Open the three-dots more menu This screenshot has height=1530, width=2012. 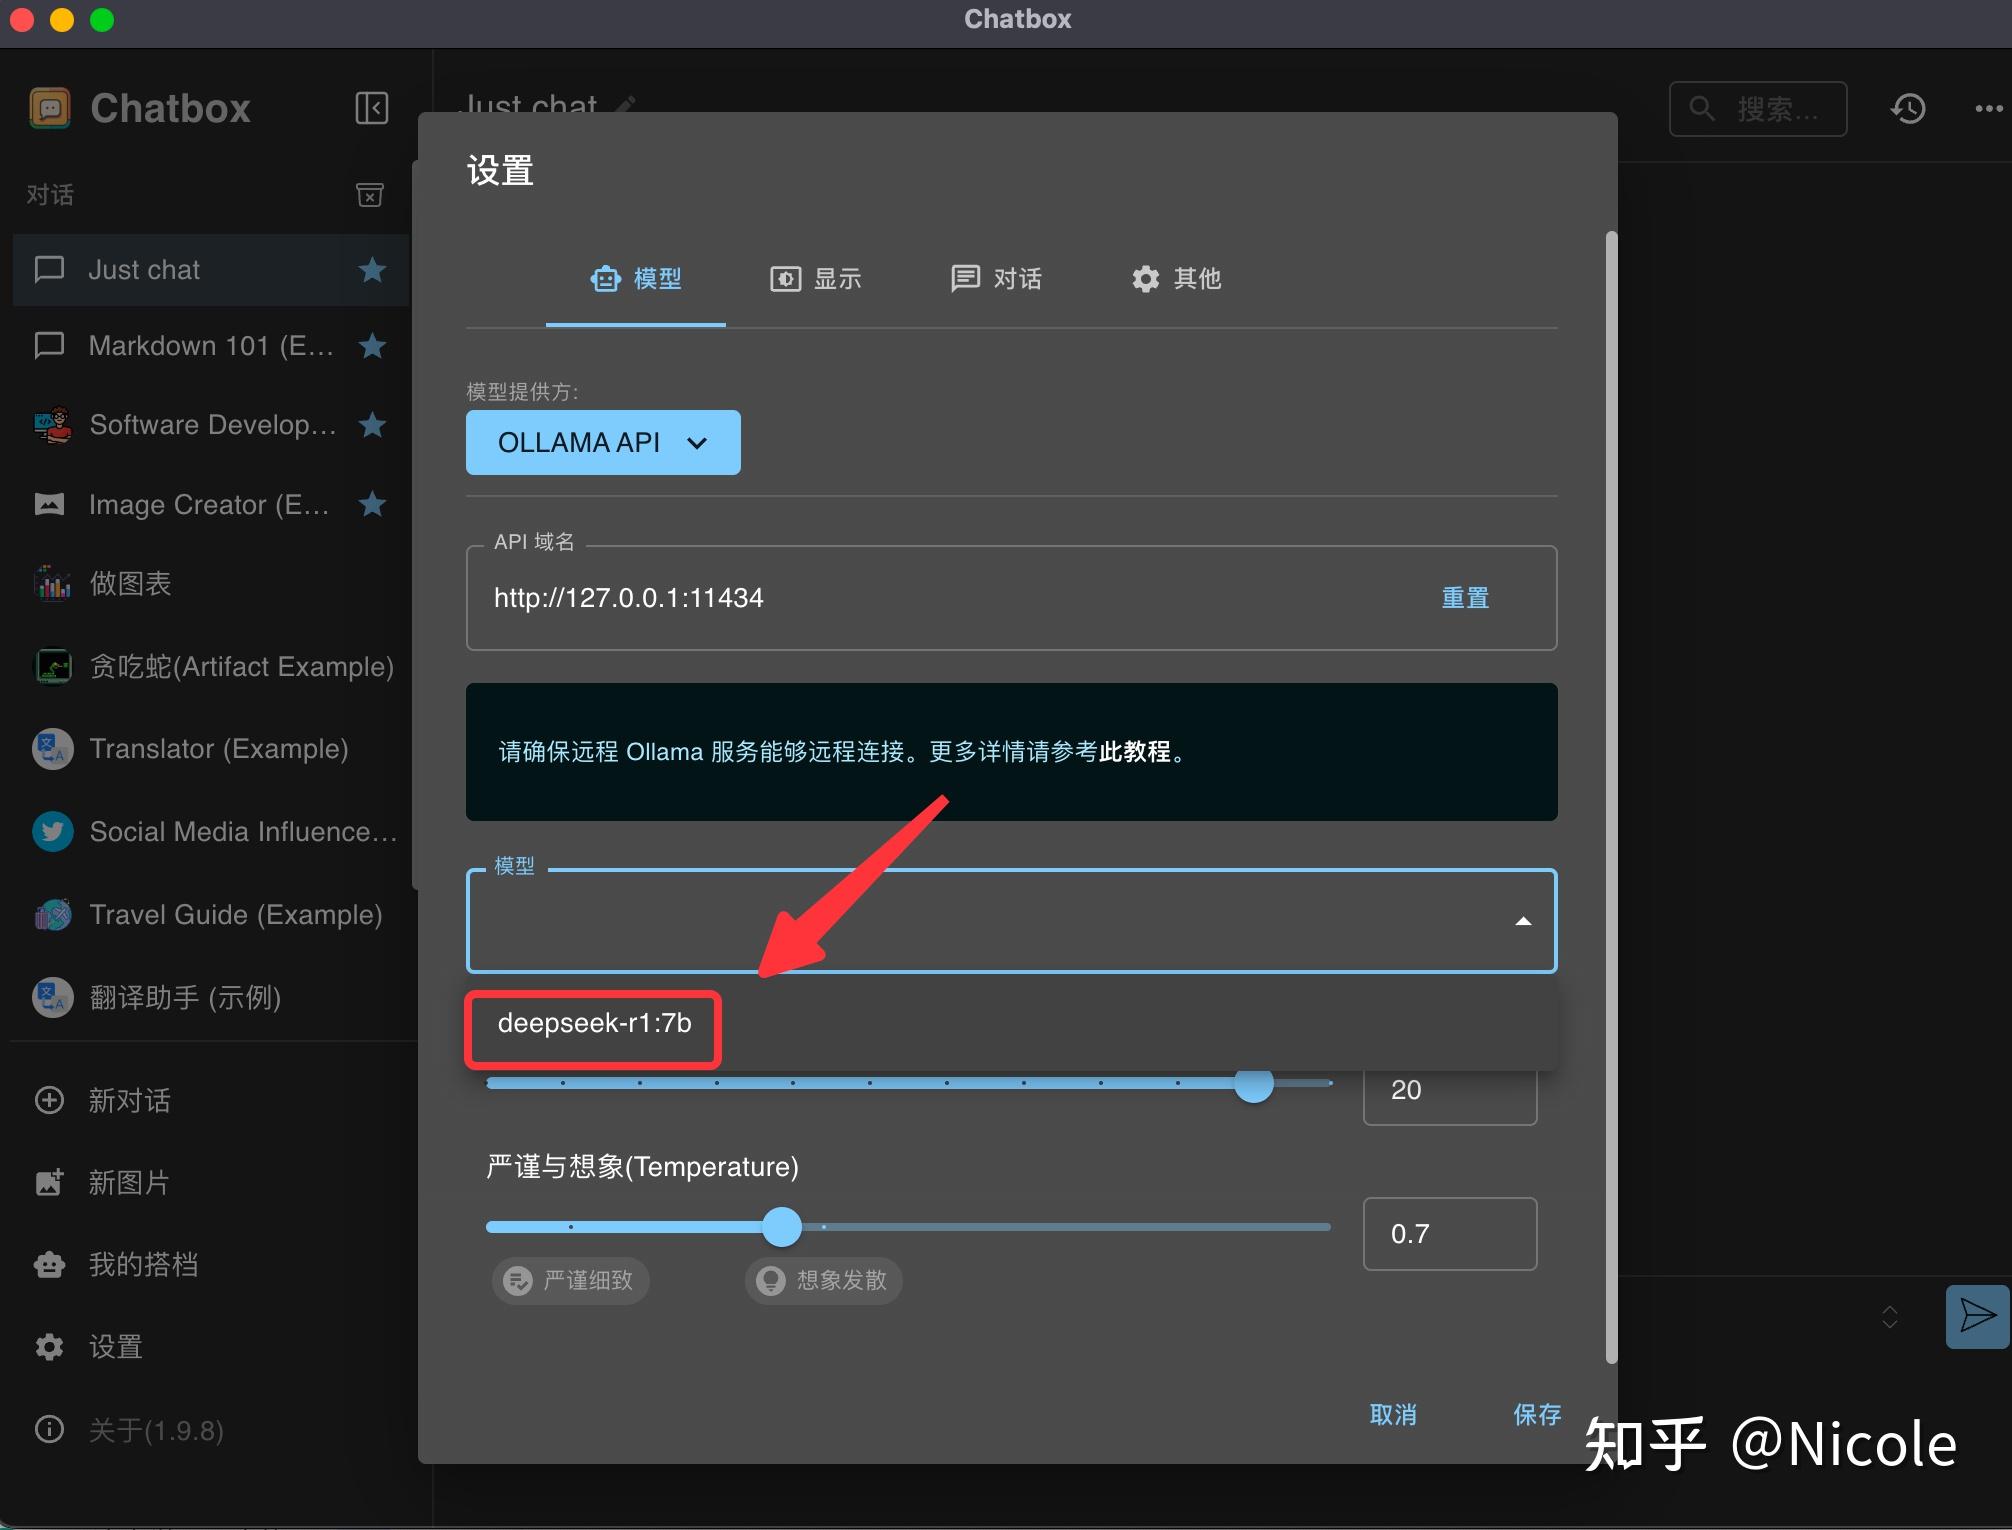1988,108
